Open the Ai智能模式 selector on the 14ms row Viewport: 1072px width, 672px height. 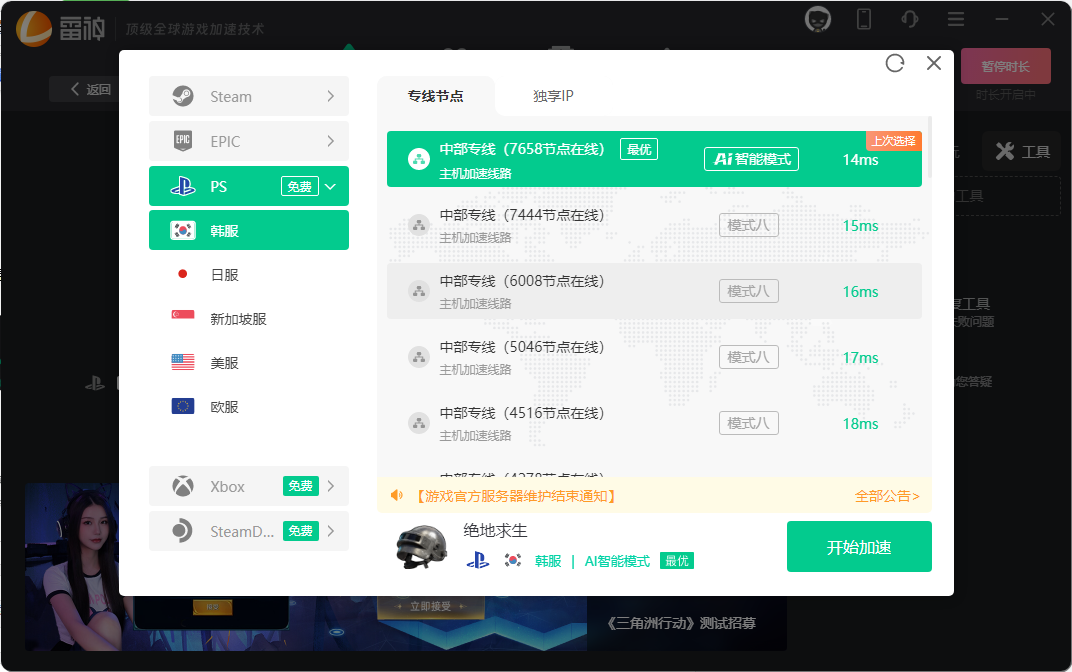(x=751, y=159)
